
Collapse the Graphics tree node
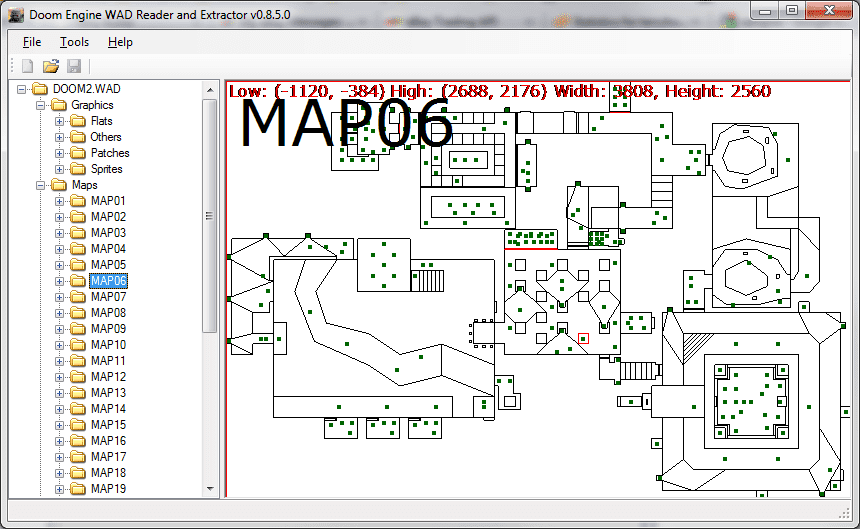(x=41, y=105)
